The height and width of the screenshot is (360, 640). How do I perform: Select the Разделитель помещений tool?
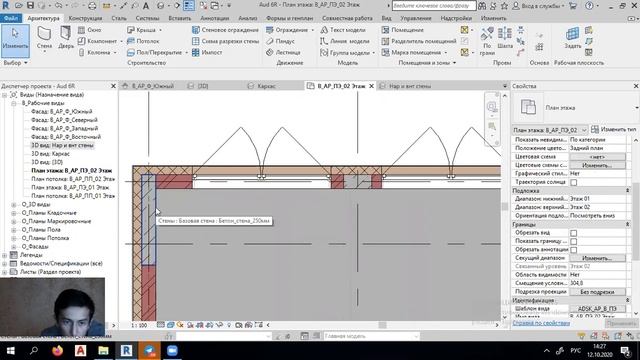click(419, 41)
